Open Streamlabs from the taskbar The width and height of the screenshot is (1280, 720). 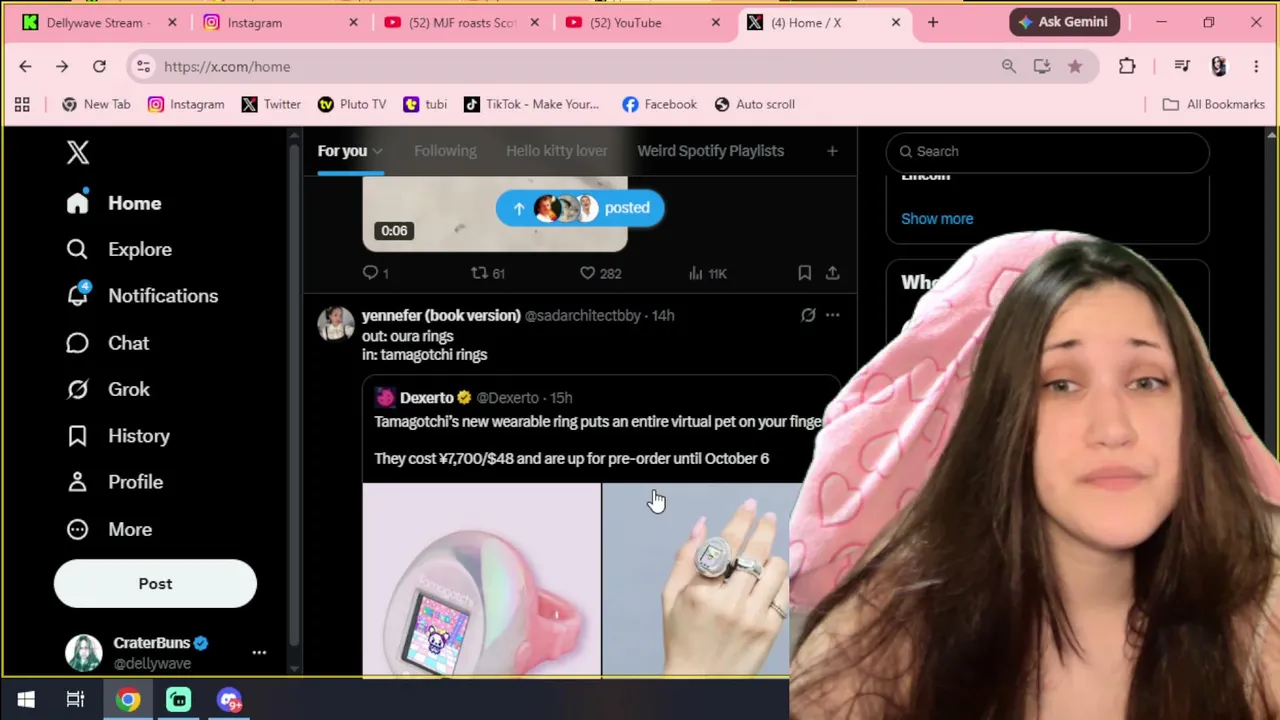click(x=178, y=699)
